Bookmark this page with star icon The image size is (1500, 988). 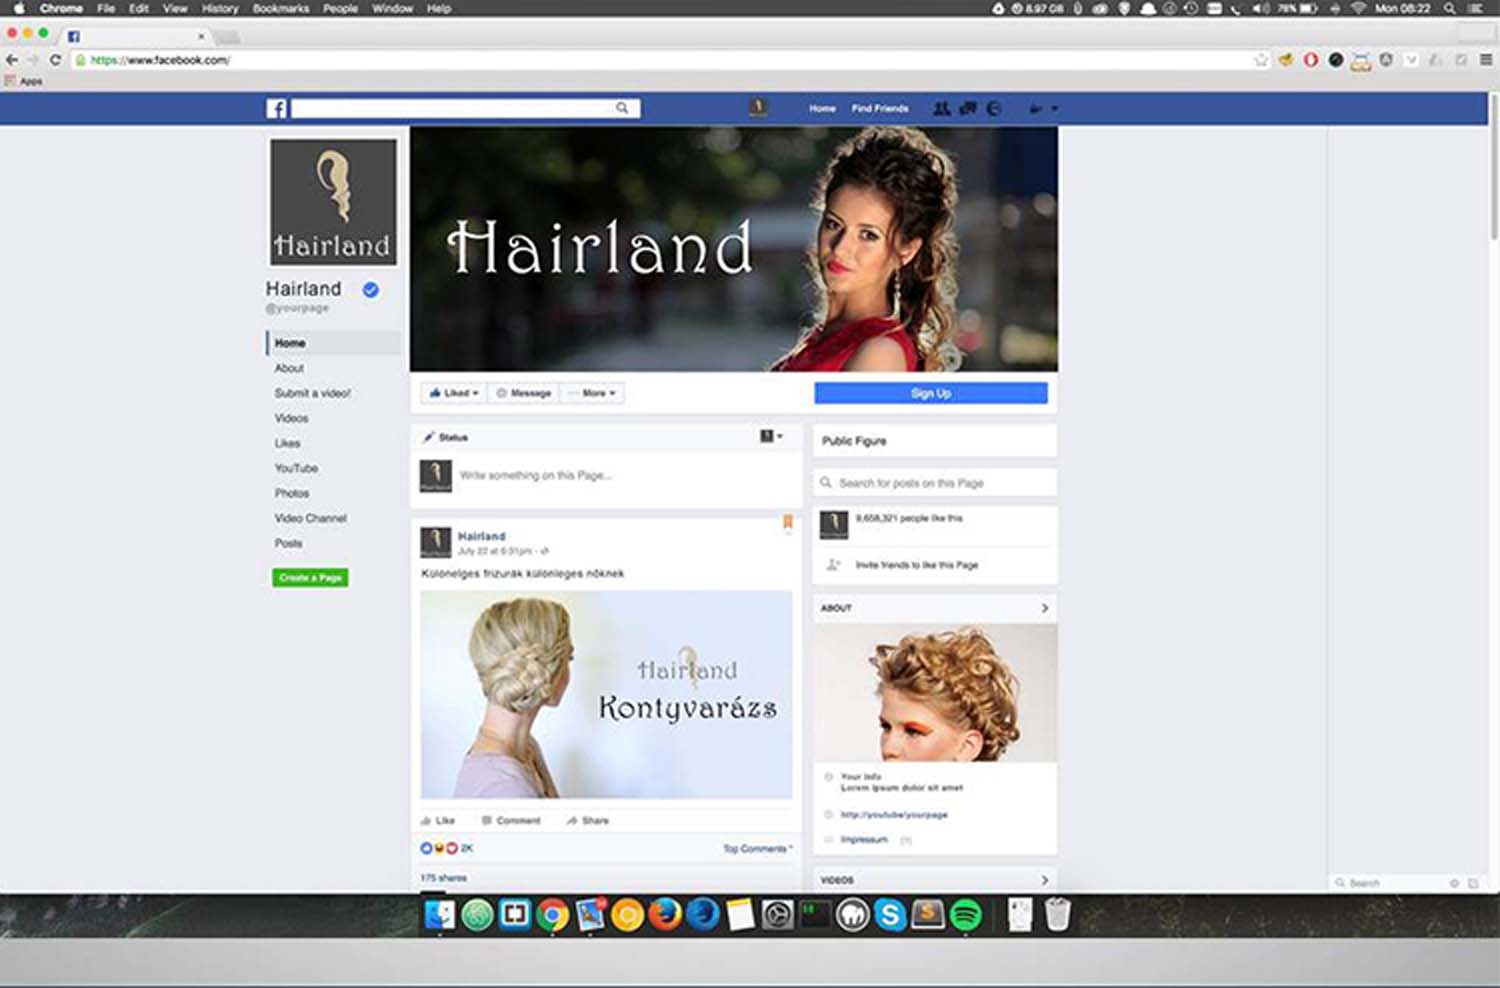(1260, 60)
